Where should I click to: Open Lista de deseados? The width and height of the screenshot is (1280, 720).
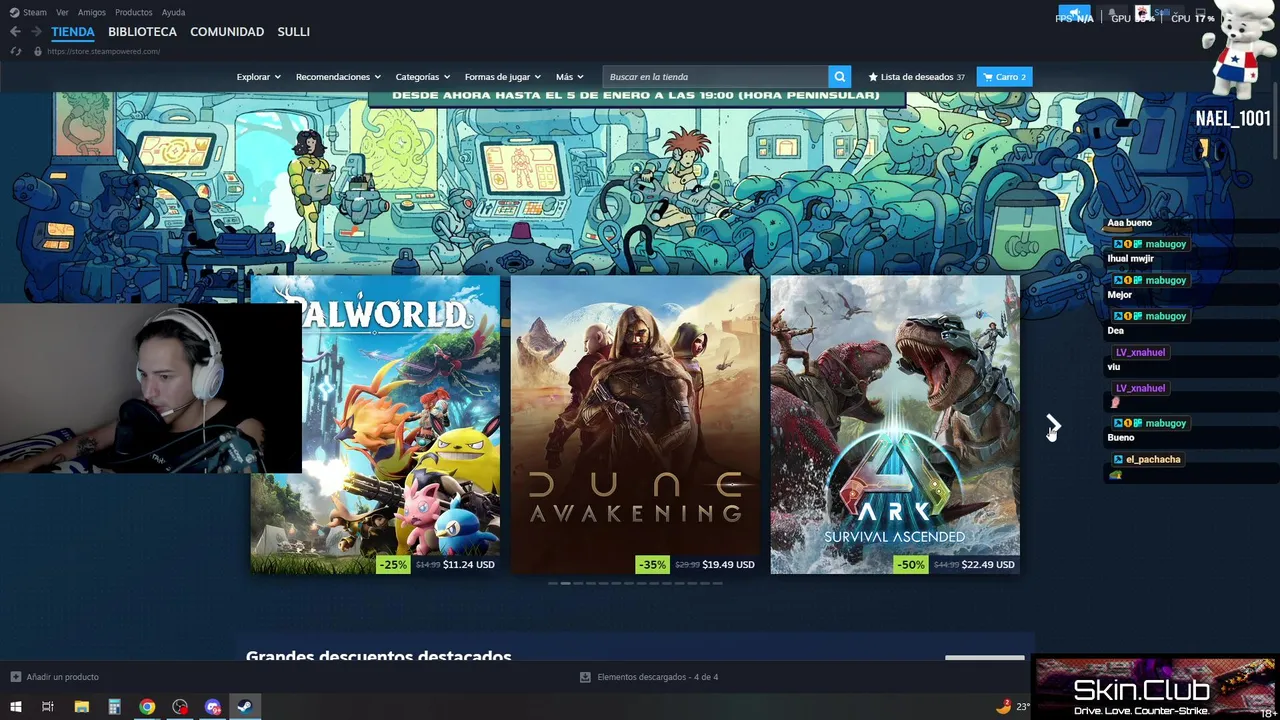tap(916, 77)
